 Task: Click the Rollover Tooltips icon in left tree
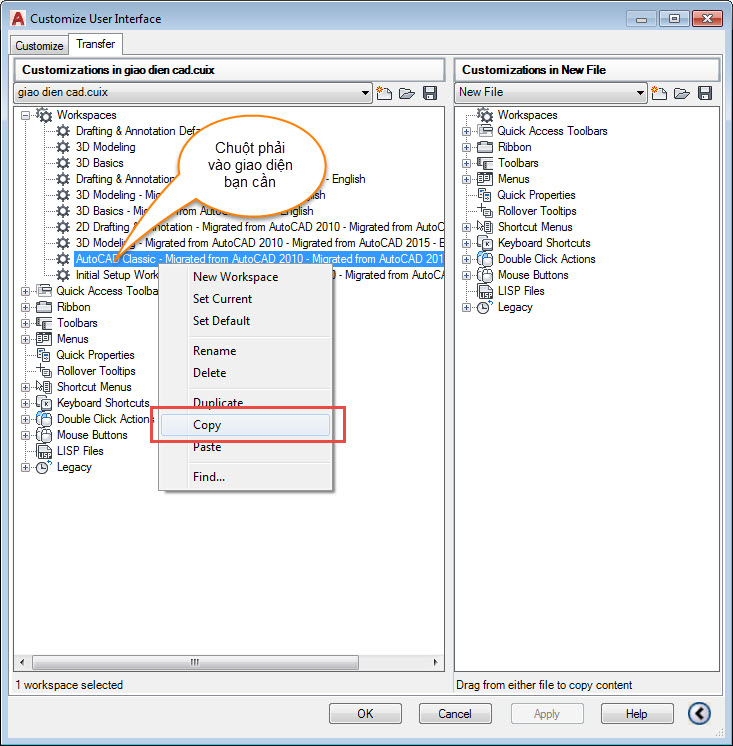44,371
